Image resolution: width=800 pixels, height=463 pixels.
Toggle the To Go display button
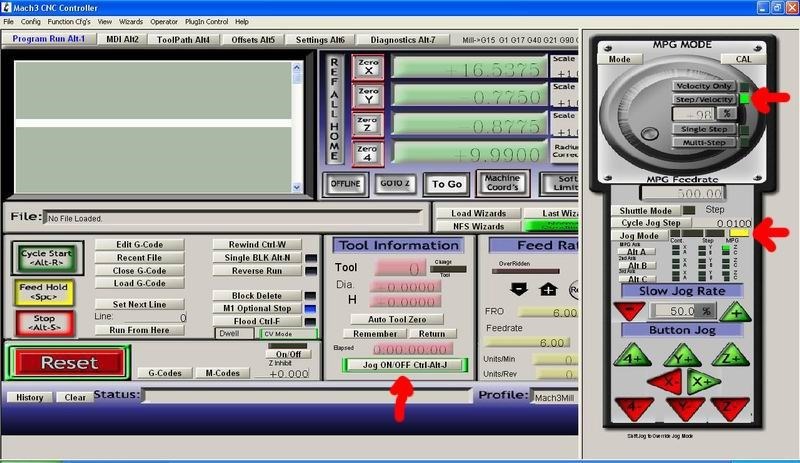(x=446, y=184)
